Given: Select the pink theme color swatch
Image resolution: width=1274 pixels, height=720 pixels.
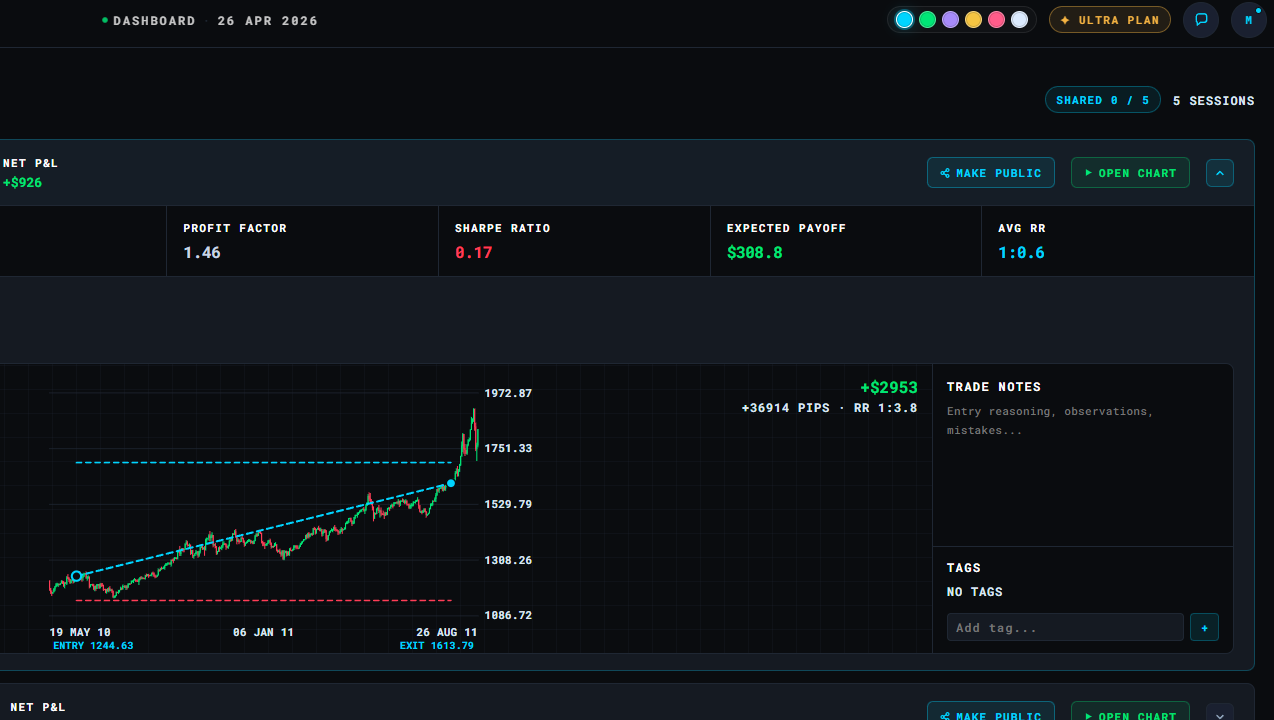Looking at the screenshot, I should [x=996, y=20].
